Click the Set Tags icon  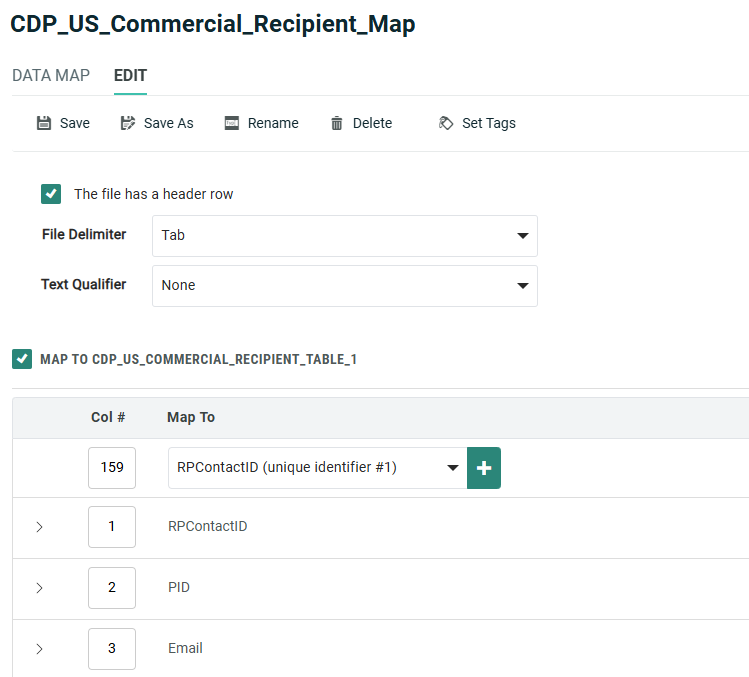pos(446,123)
